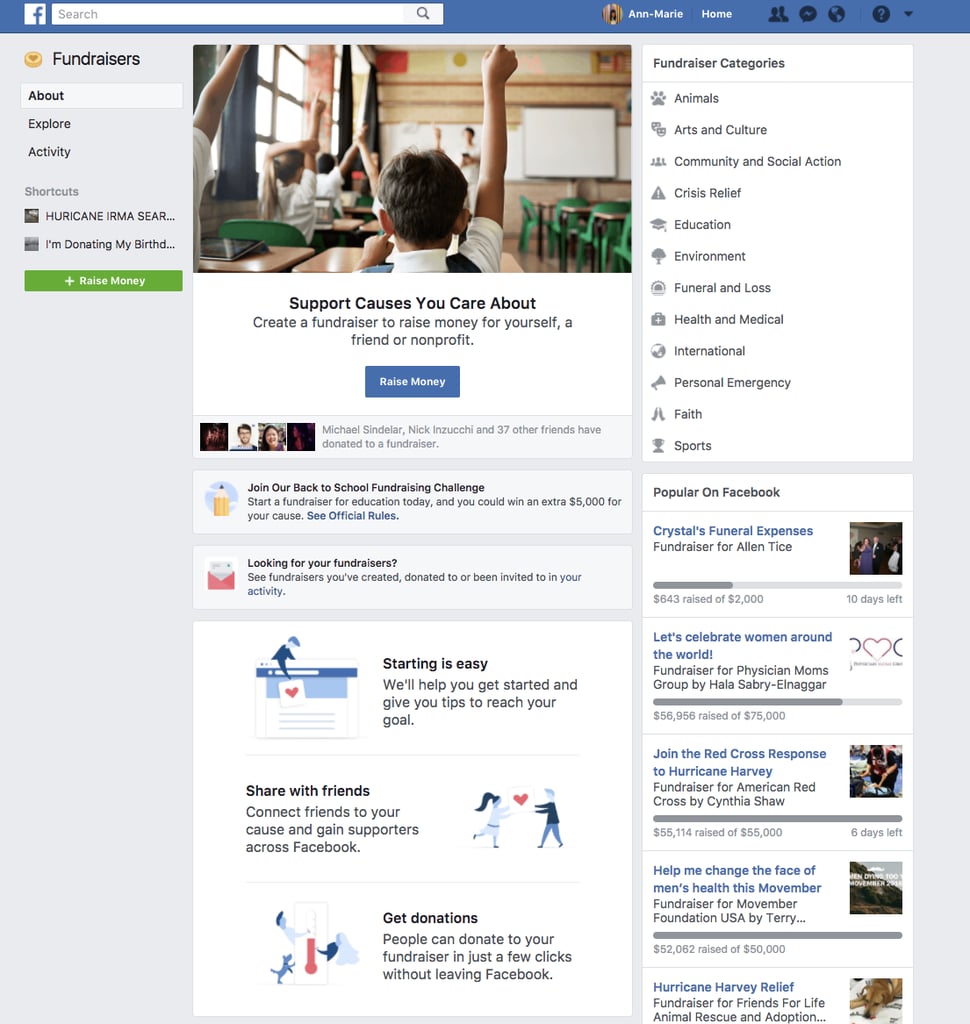Click progress bar for $643 raised of $2,000
The width and height of the screenshot is (970, 1024).
click(x=777, y=585)
